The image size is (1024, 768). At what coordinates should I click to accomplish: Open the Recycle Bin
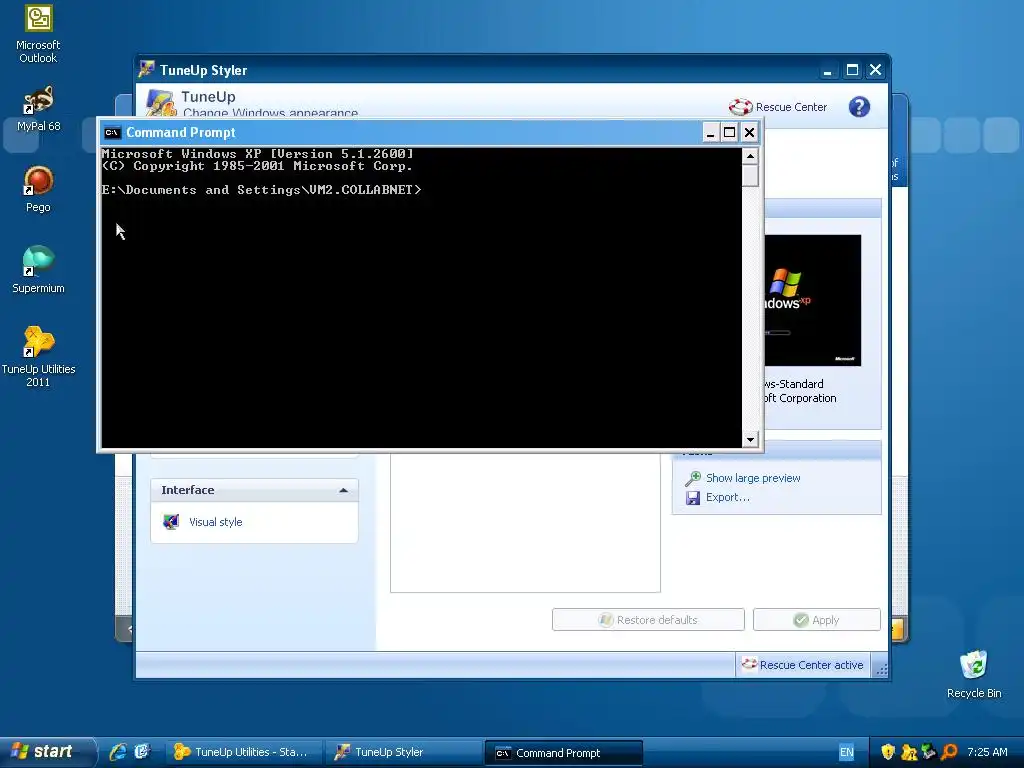974,674
